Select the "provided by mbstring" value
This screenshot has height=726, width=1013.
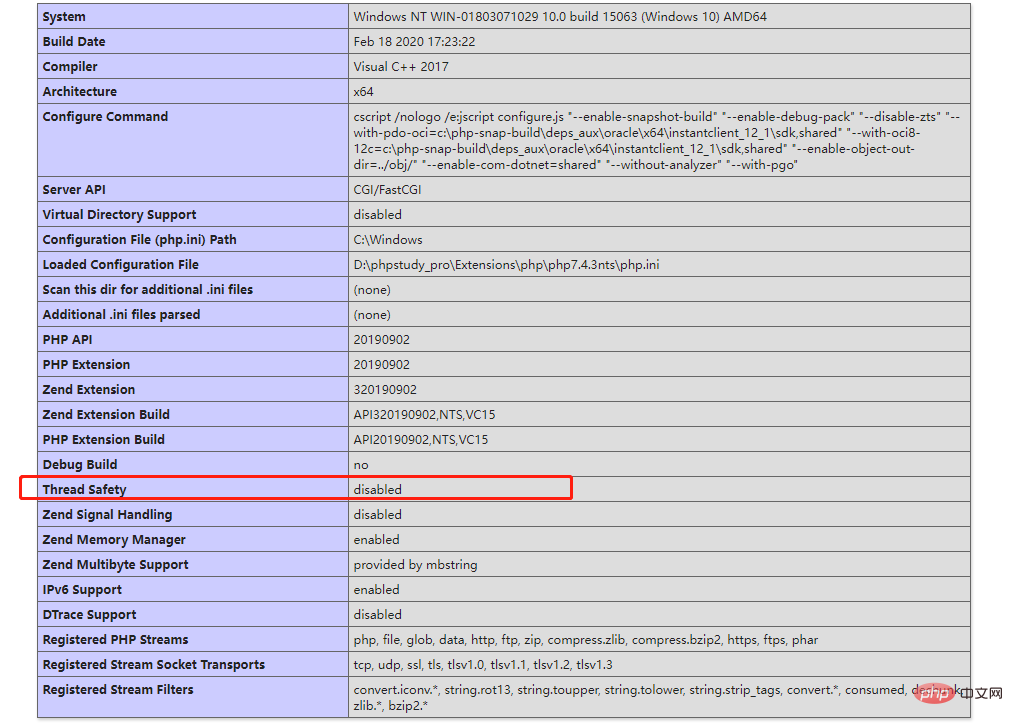click(415, 565)
